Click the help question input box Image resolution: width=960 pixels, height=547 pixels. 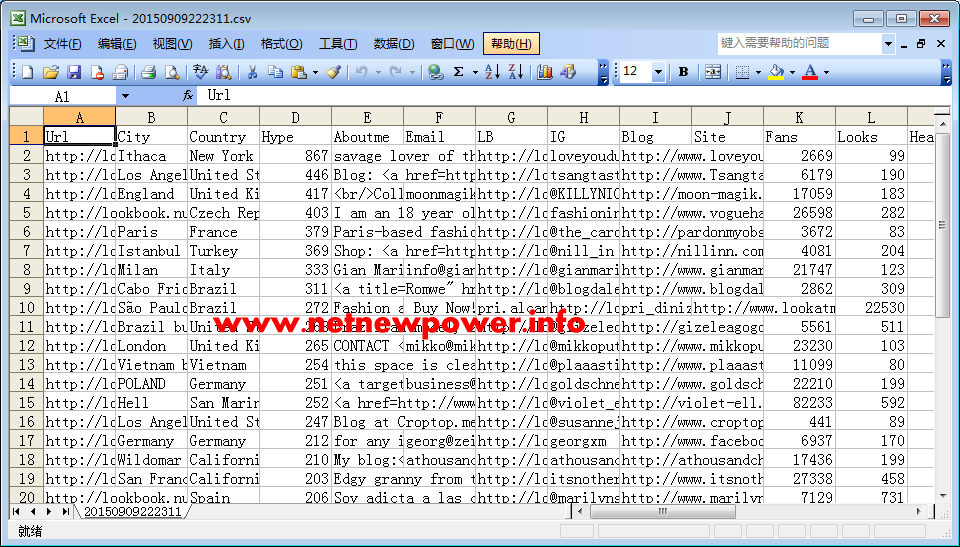coord(800,43)
